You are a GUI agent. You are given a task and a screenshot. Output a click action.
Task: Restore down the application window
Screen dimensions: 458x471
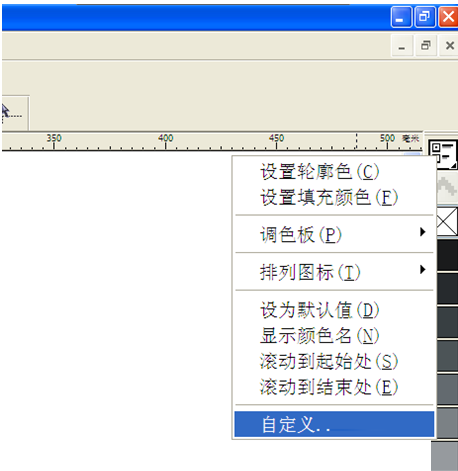425,17
